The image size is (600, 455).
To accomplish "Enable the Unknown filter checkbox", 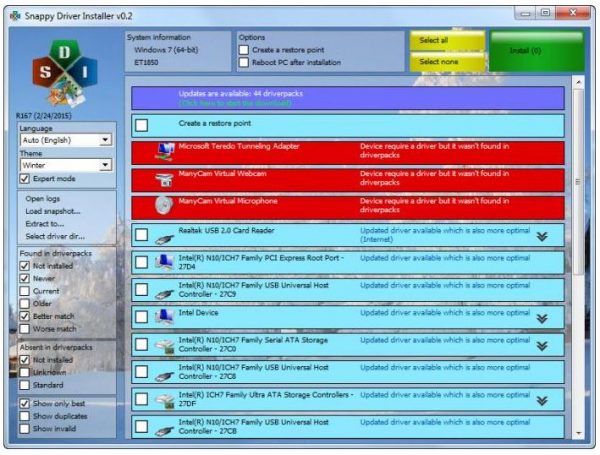I will pos(24,372).
